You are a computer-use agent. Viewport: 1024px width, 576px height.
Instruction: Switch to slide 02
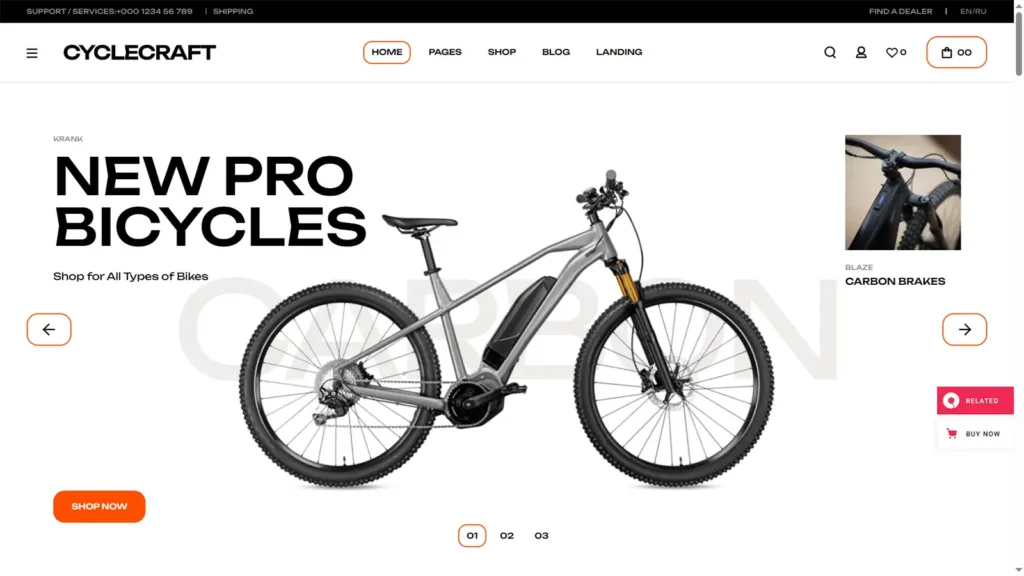(x=507, y=536)
